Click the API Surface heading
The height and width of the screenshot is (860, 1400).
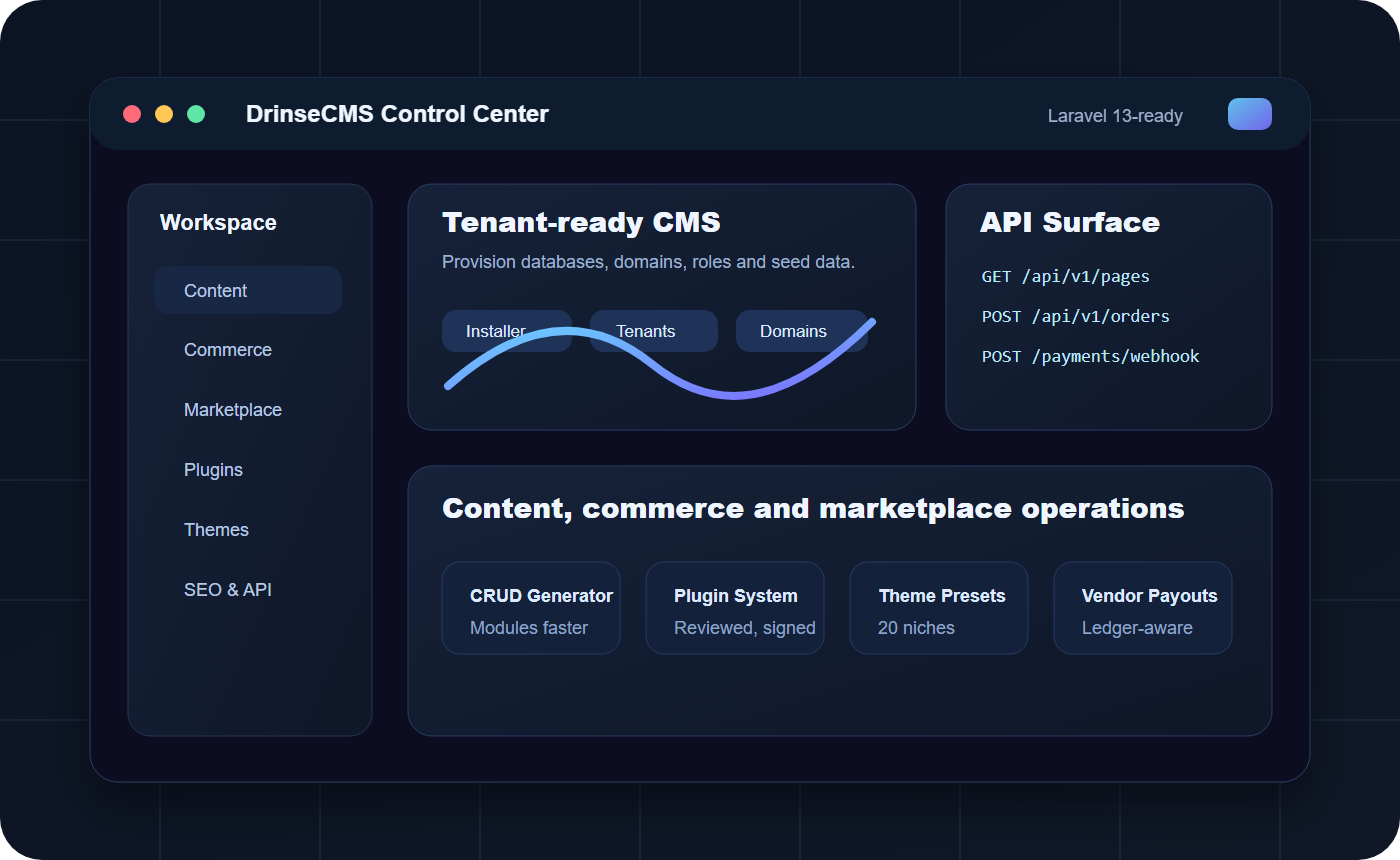pos(1070,222)
